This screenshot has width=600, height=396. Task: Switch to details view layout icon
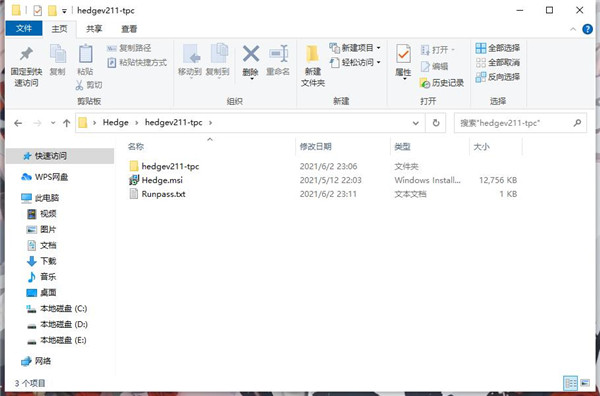pyautogui.click(x=571, y=383)
